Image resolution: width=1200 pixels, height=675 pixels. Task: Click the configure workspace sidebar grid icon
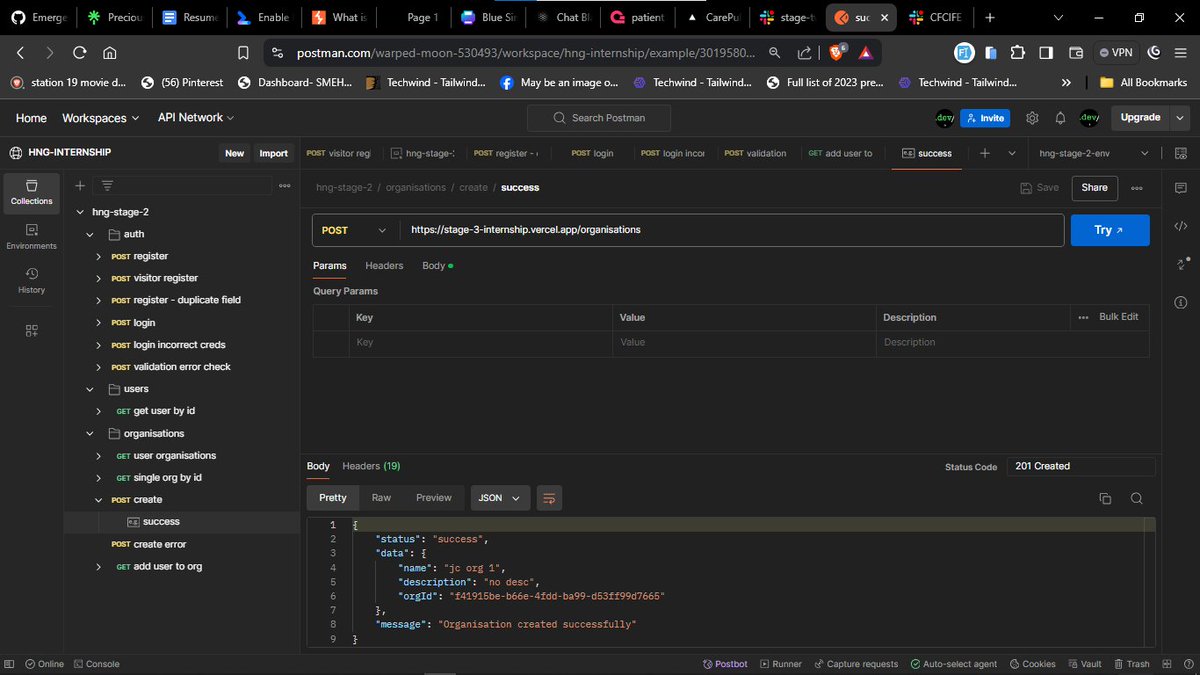pyautogui.click(x=31, y=331)
